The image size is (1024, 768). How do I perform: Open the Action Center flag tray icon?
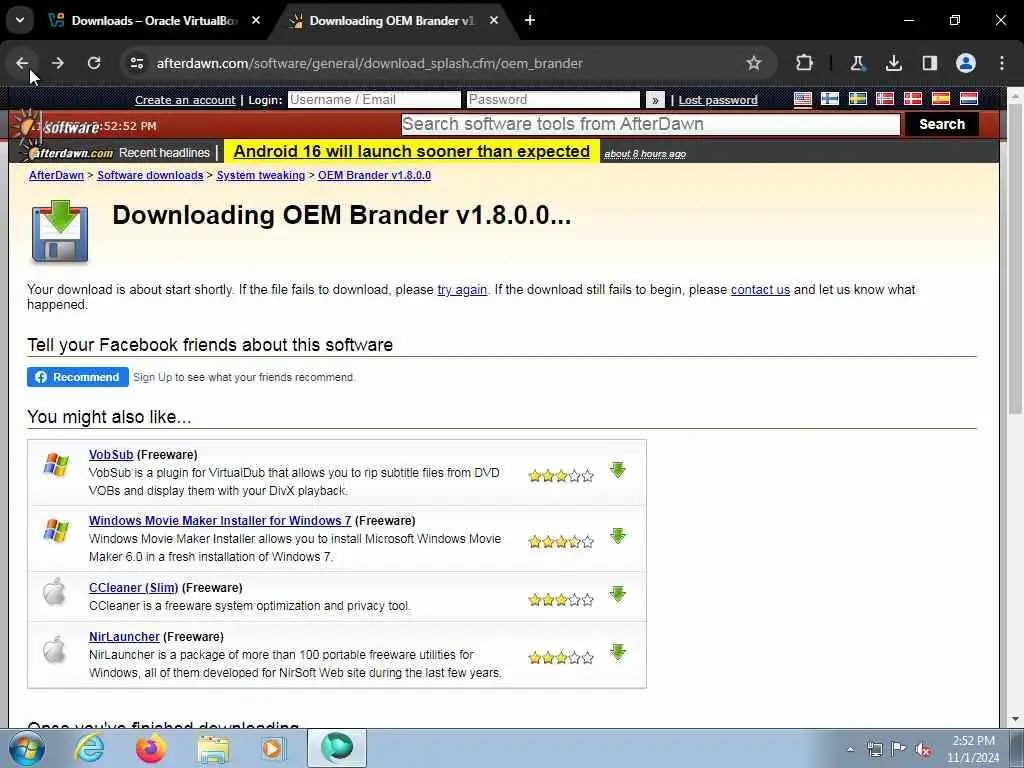[x=899, y=749]
